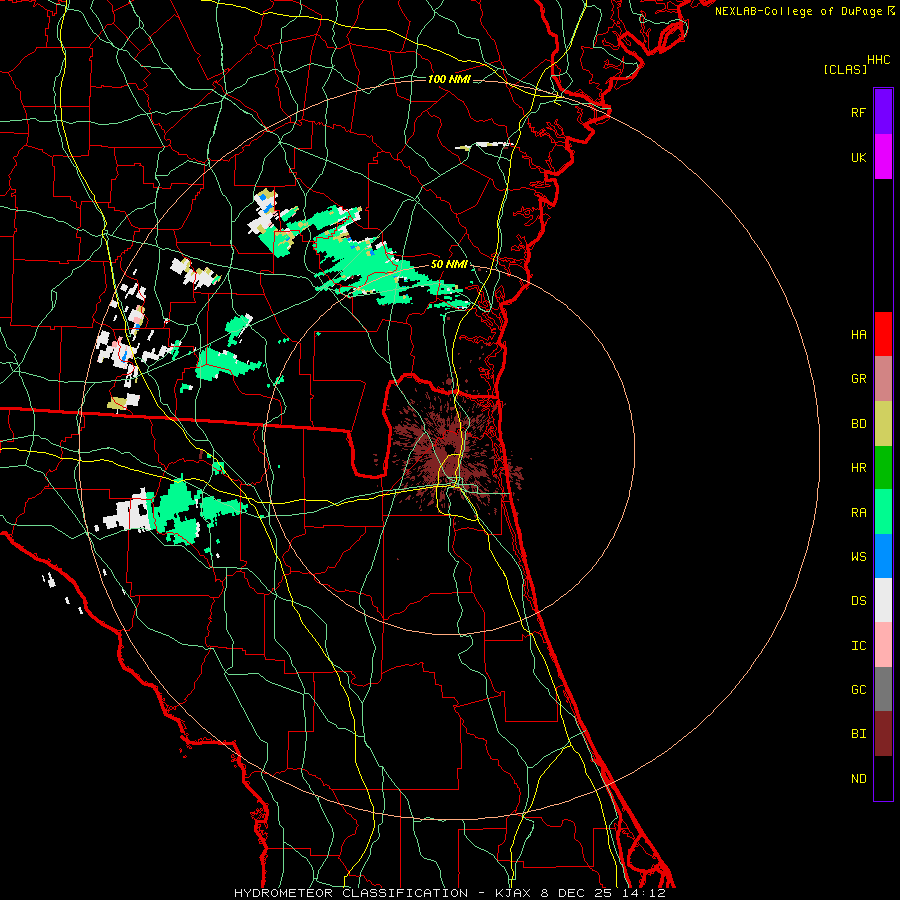Image resolution: width=900 pixels, height=900 pixels.
Task: Click the IC legend label
Action: (858, 645)
